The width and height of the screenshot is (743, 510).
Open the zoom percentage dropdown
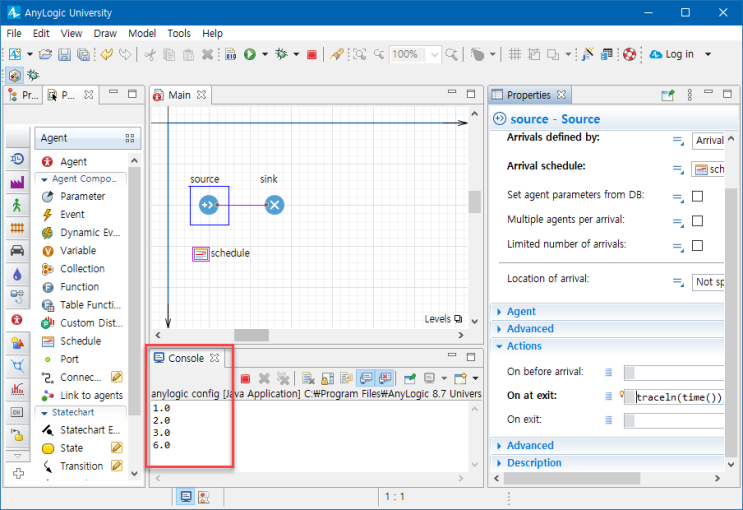click(435, 54)
